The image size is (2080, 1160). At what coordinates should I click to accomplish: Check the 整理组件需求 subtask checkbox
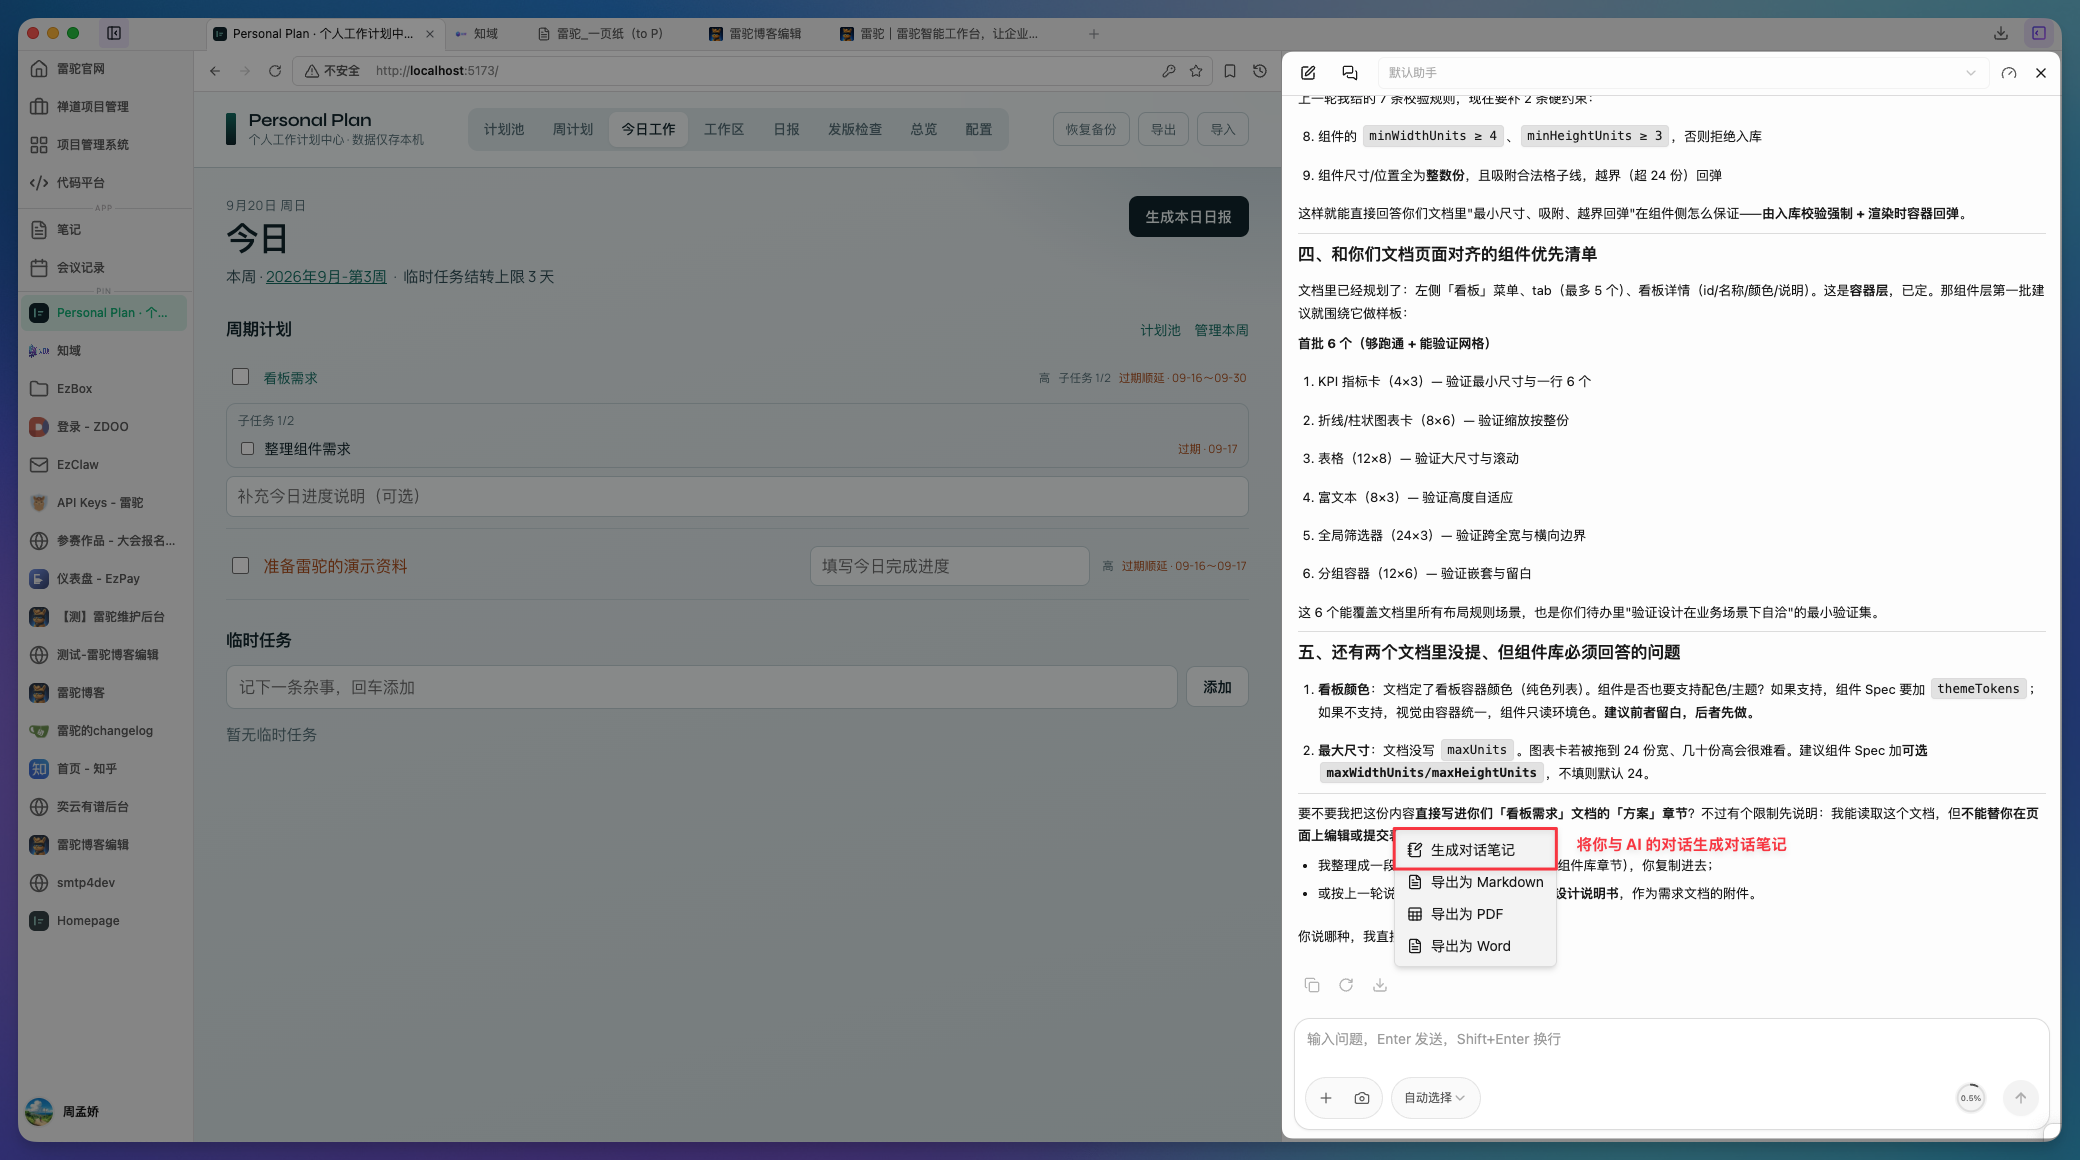(x=247, y=449)
